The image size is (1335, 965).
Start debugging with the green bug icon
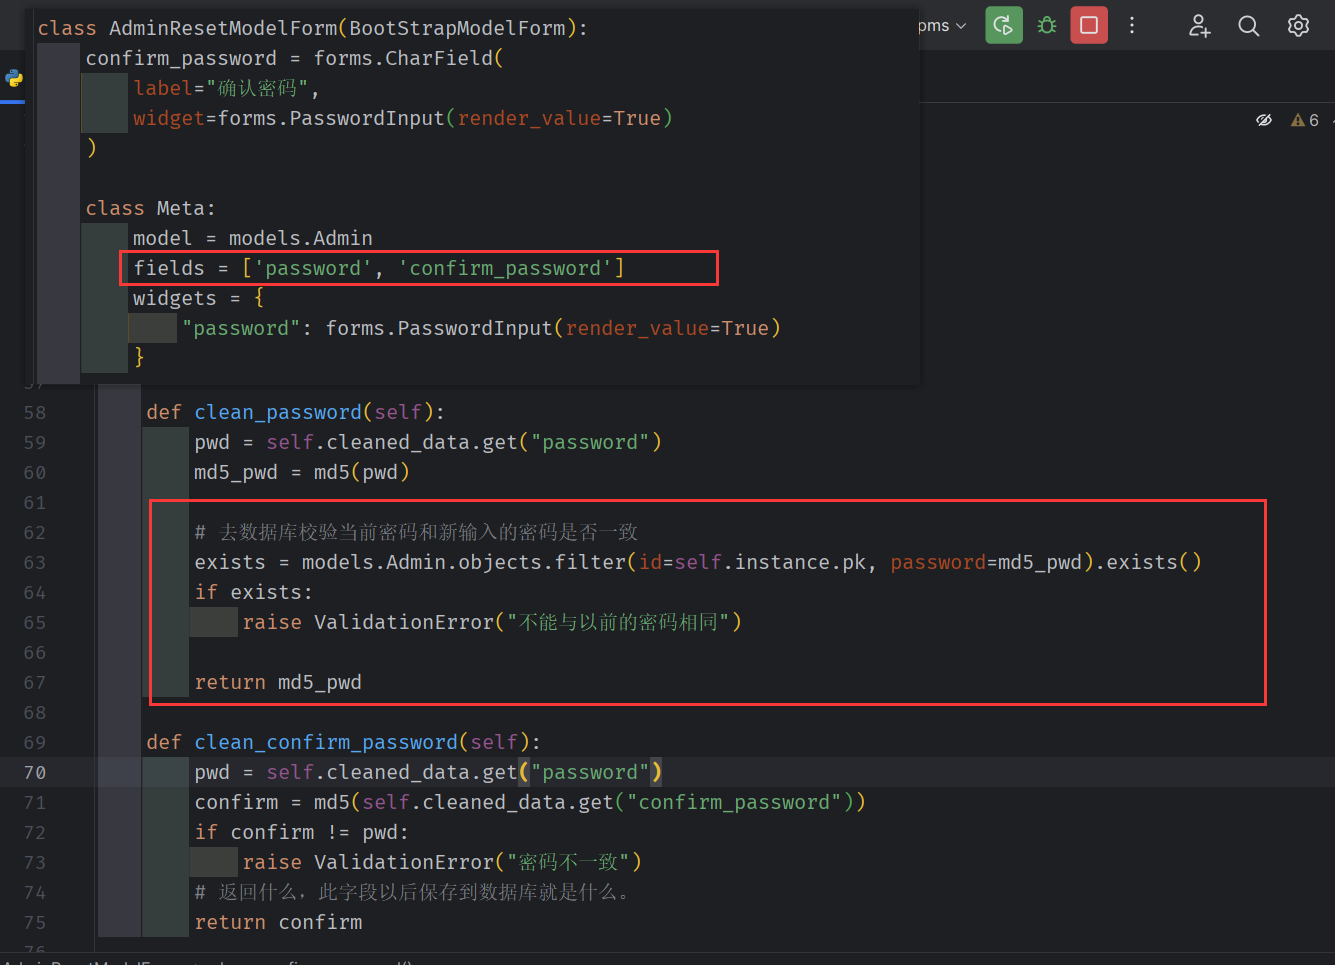click(x=1047, y=25)
